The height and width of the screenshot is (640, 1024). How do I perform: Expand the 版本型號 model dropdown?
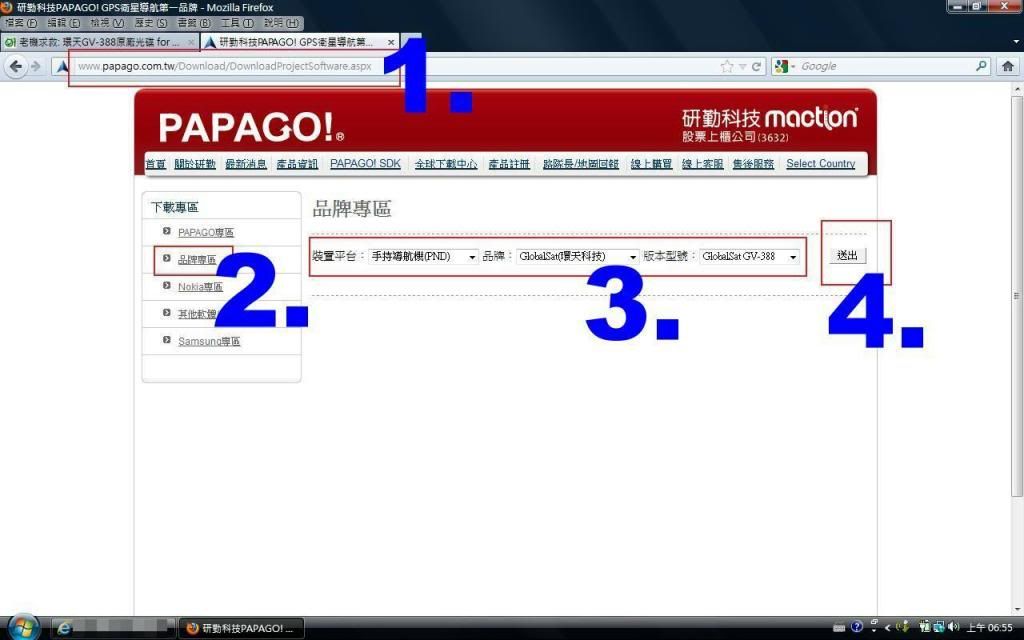tap(750, 257)
